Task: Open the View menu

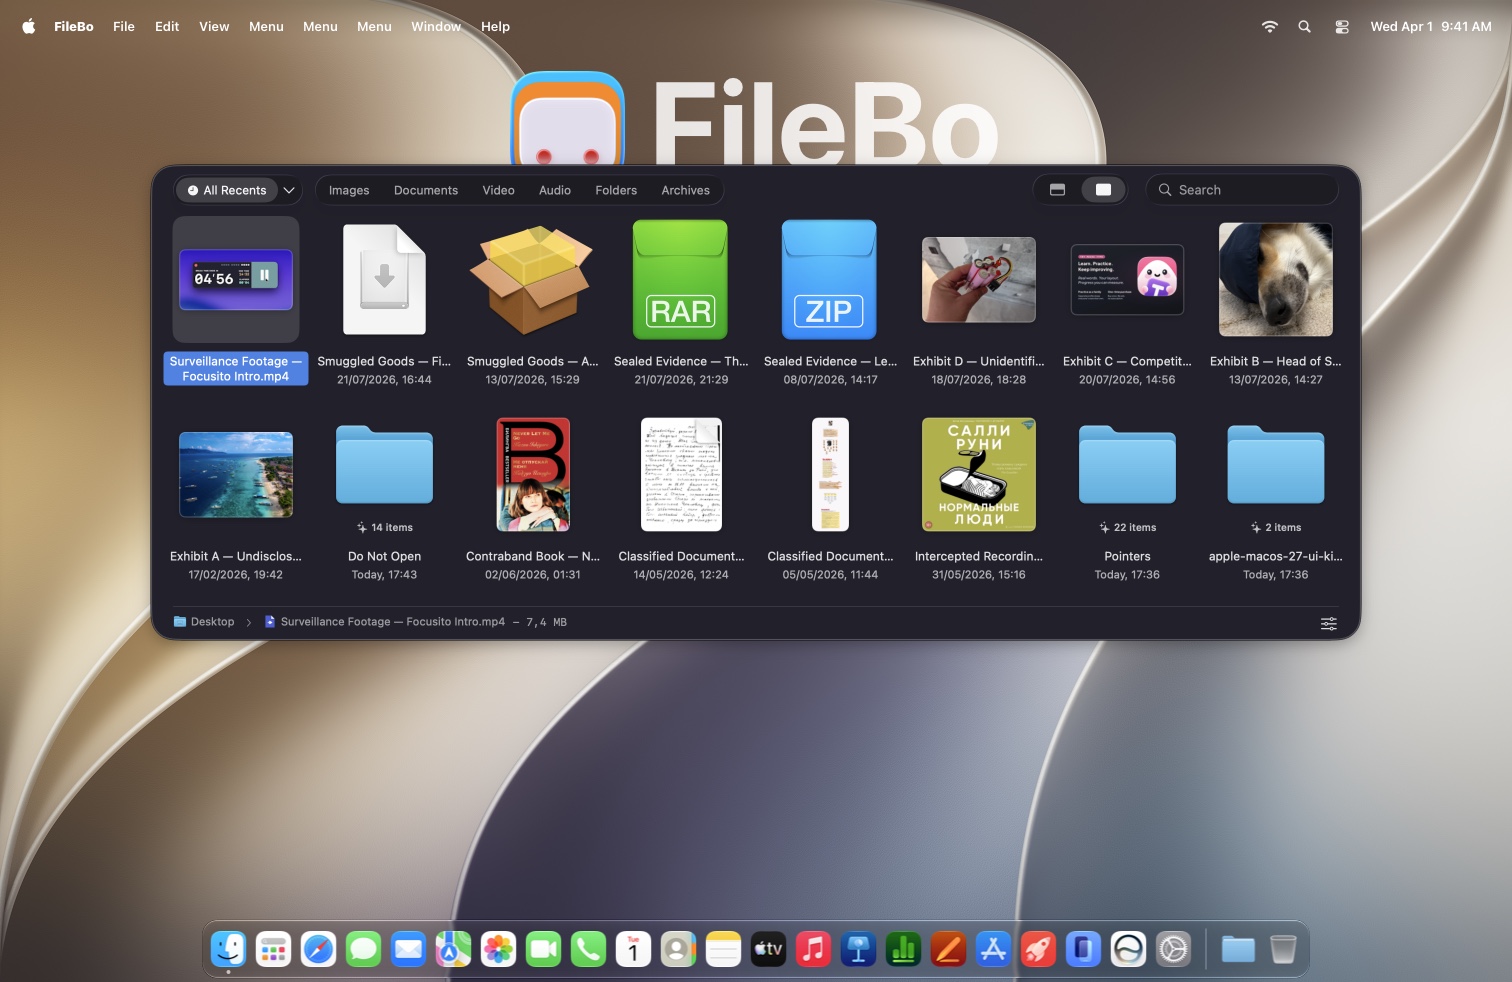Action: pos(214,27)
